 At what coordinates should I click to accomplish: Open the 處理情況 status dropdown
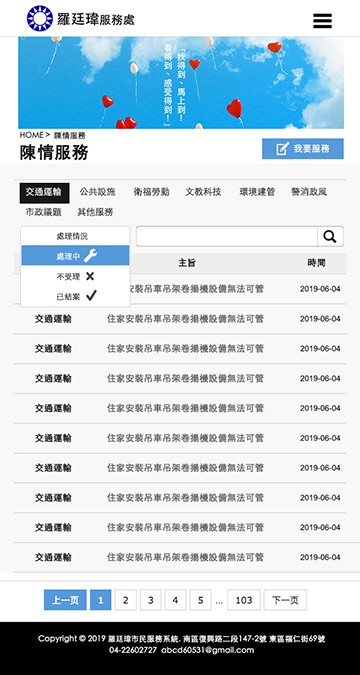(75, 236)
